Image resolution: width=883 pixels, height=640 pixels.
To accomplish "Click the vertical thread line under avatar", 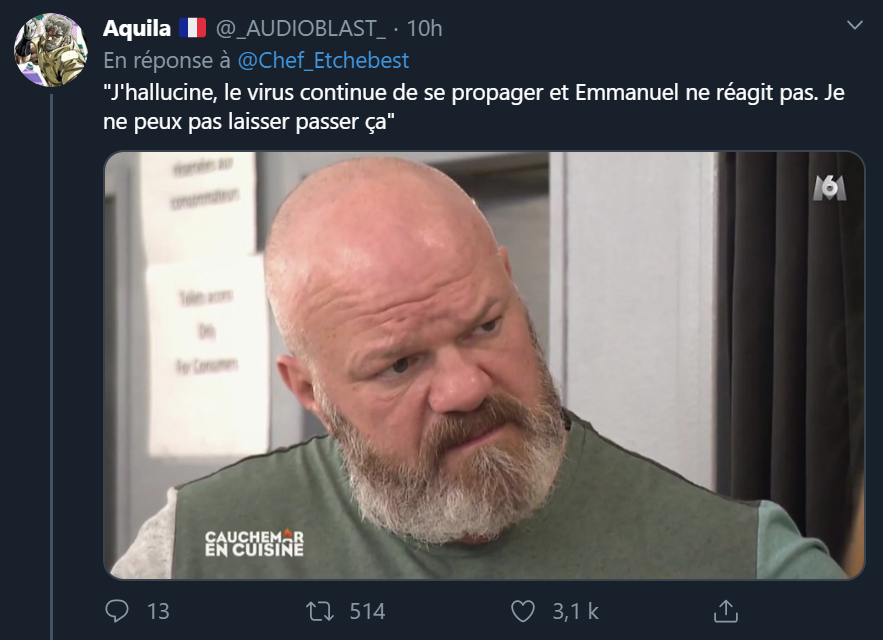I will [x=51, y=366].
